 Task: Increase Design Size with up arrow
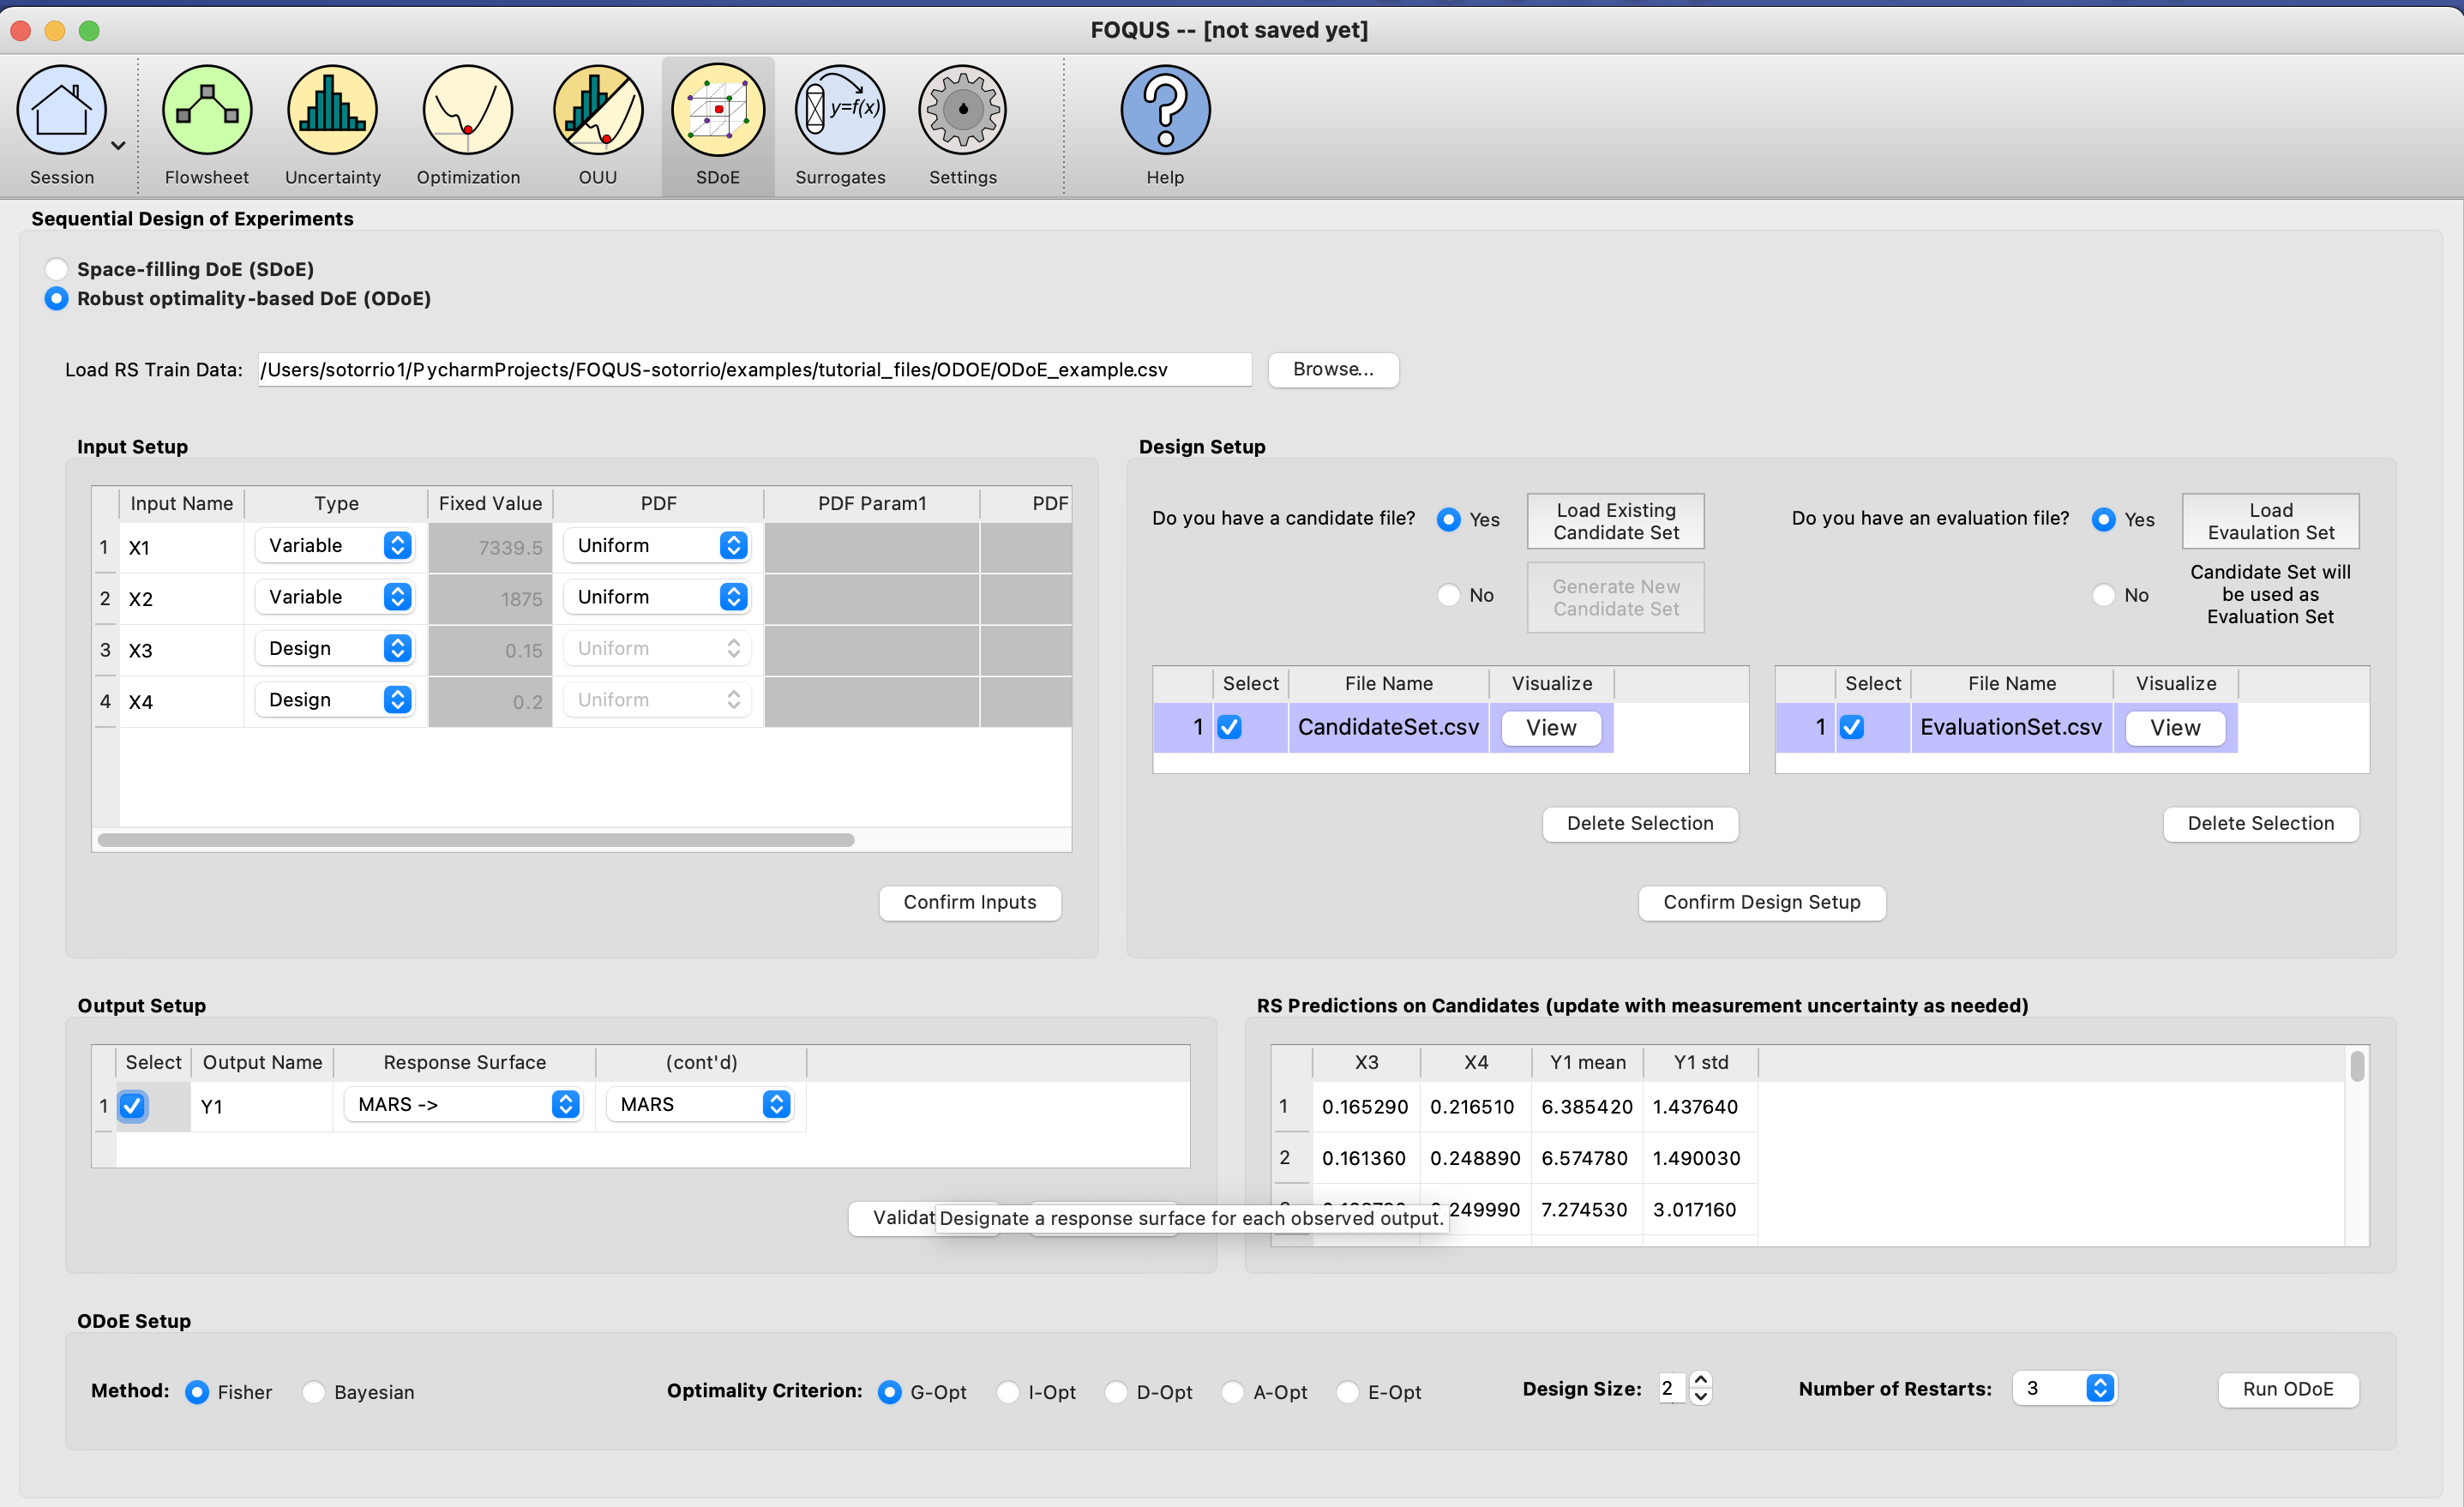point(1700,1380)
